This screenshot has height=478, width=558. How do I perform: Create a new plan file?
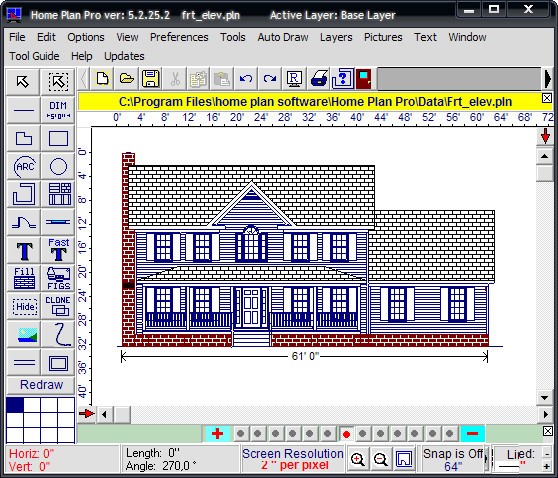[102, 79]
